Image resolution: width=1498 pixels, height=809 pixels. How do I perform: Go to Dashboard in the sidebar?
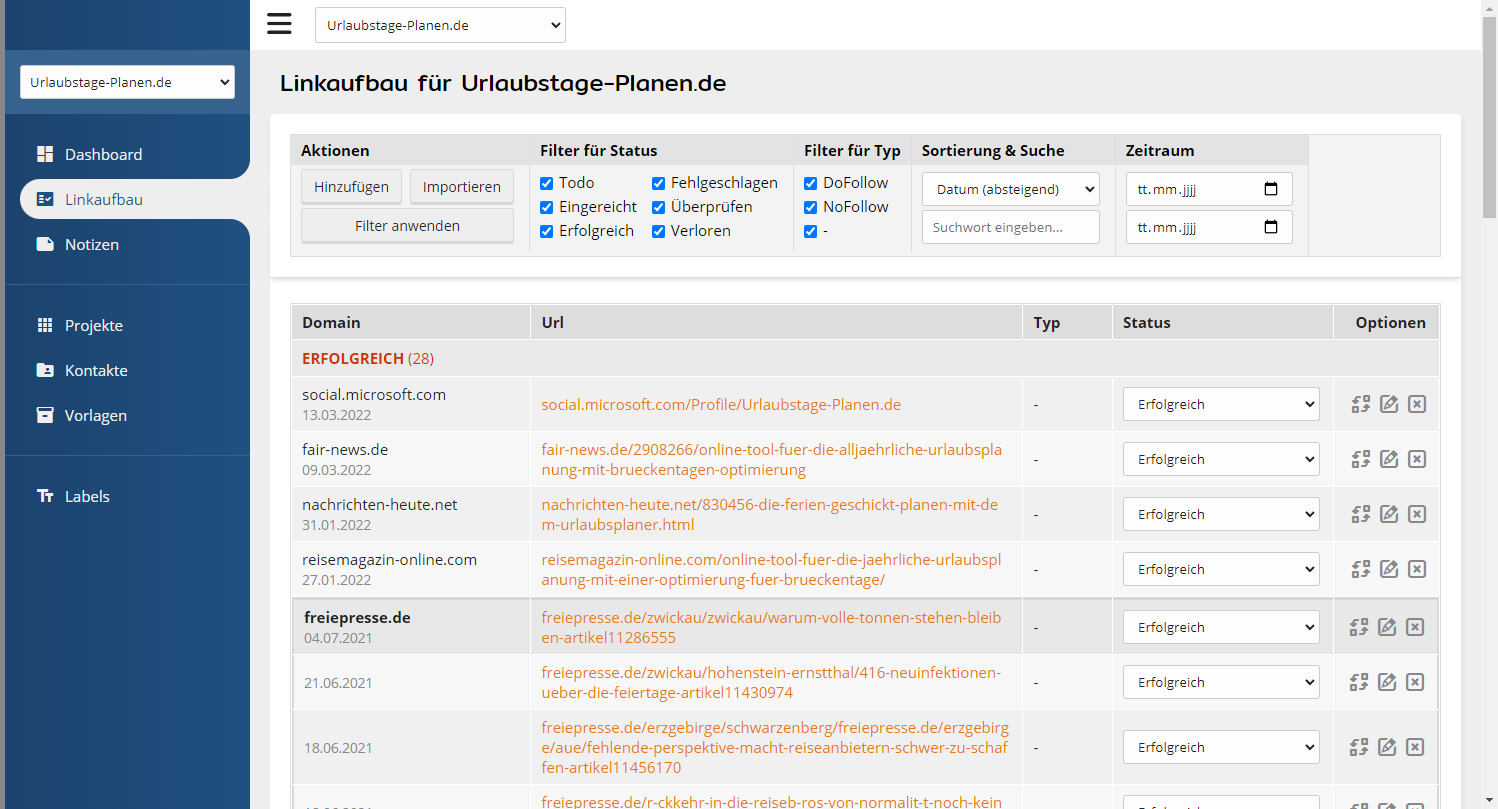coord(103,154)
